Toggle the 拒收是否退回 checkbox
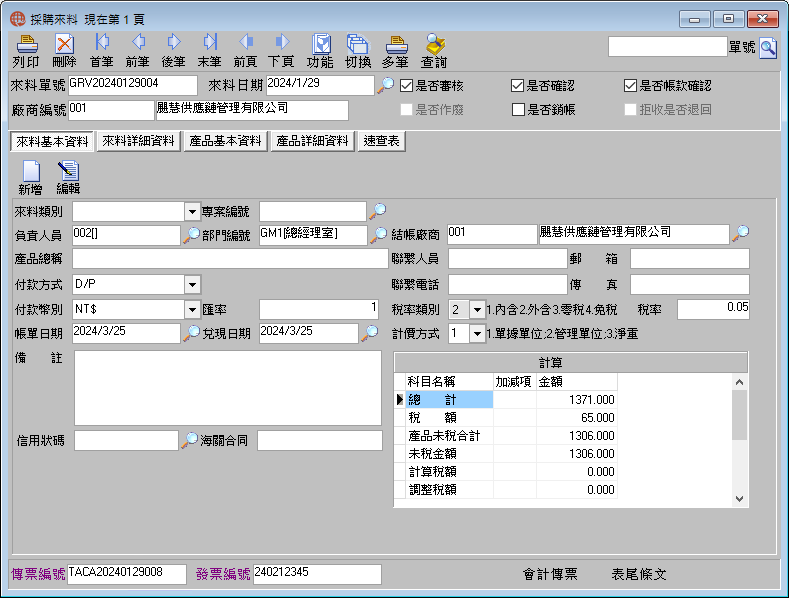Viewport: 789px width, 598px height. (630, 109)
